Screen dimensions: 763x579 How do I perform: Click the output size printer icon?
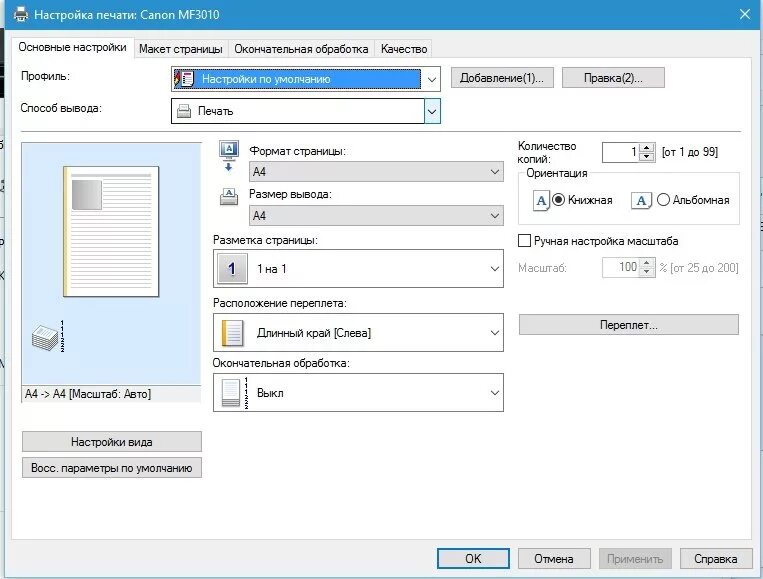(x=229, y=197)
